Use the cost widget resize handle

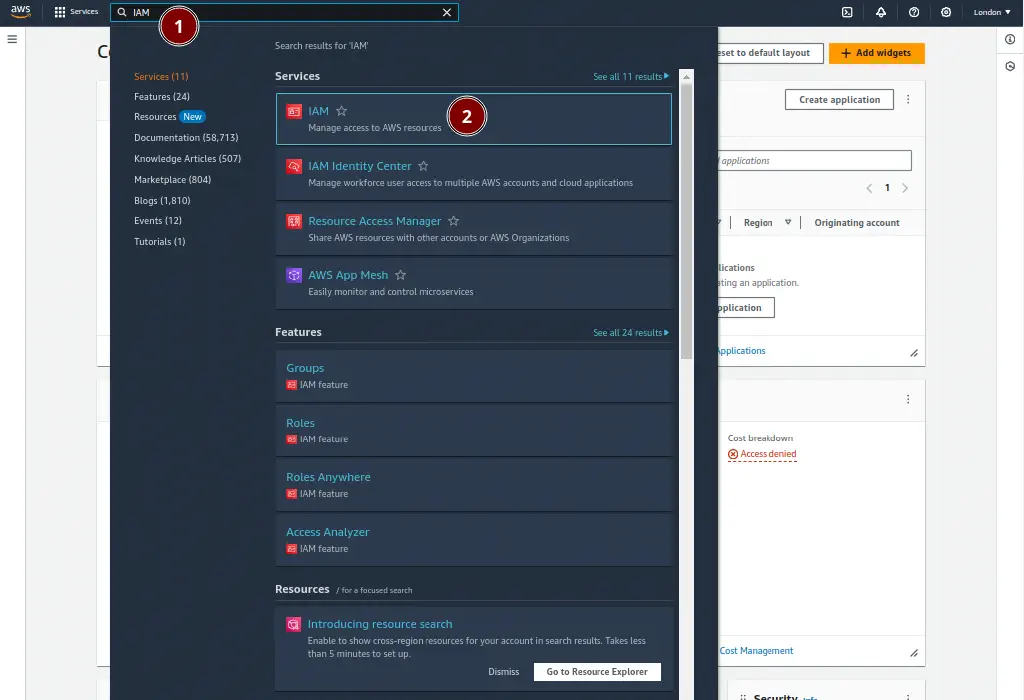(914, 653)
